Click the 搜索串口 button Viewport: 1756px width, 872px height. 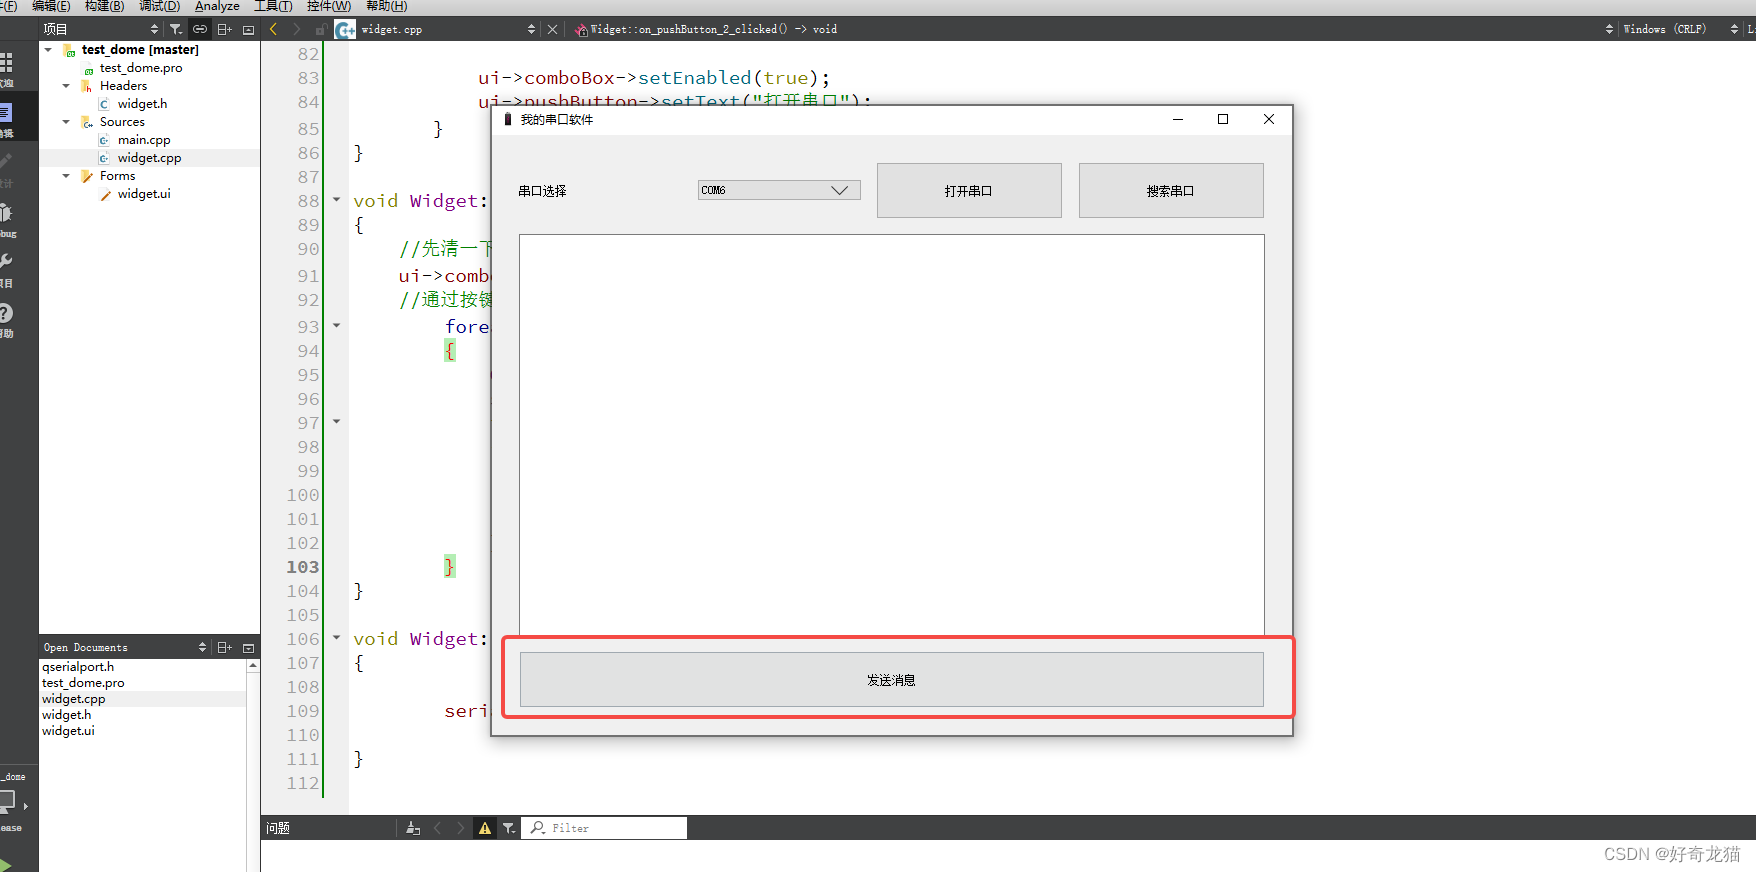[x=1171, y=190]
